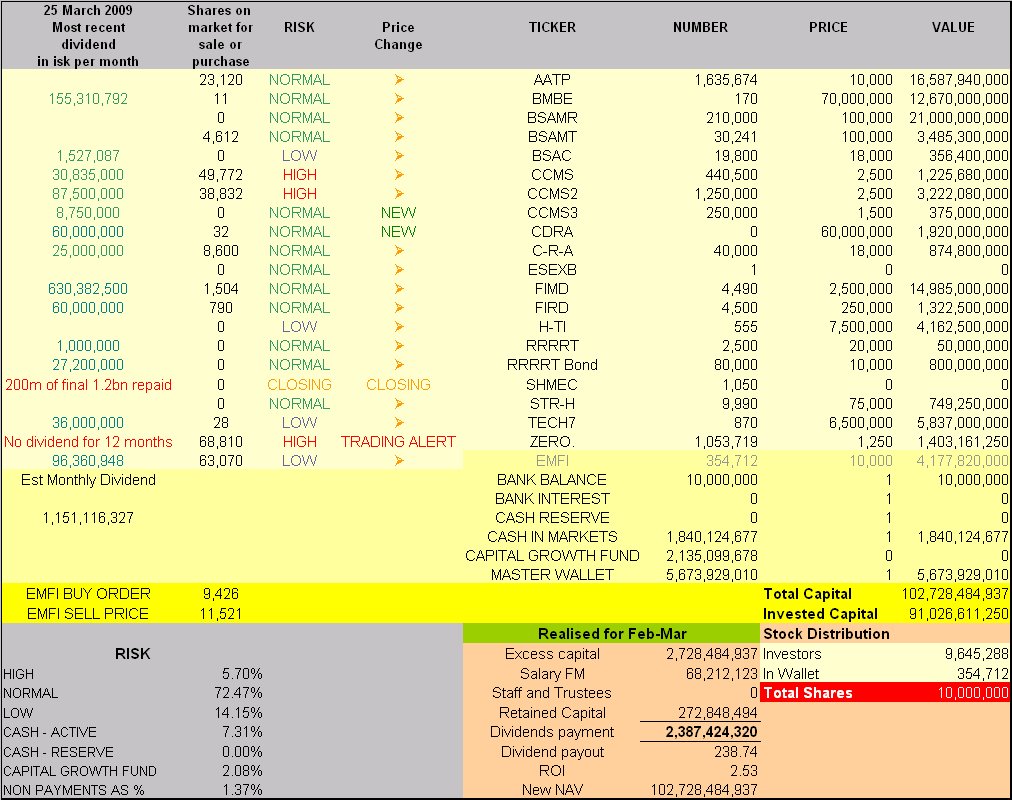Click the price change arrow in FIMD row

coord(399,288)
